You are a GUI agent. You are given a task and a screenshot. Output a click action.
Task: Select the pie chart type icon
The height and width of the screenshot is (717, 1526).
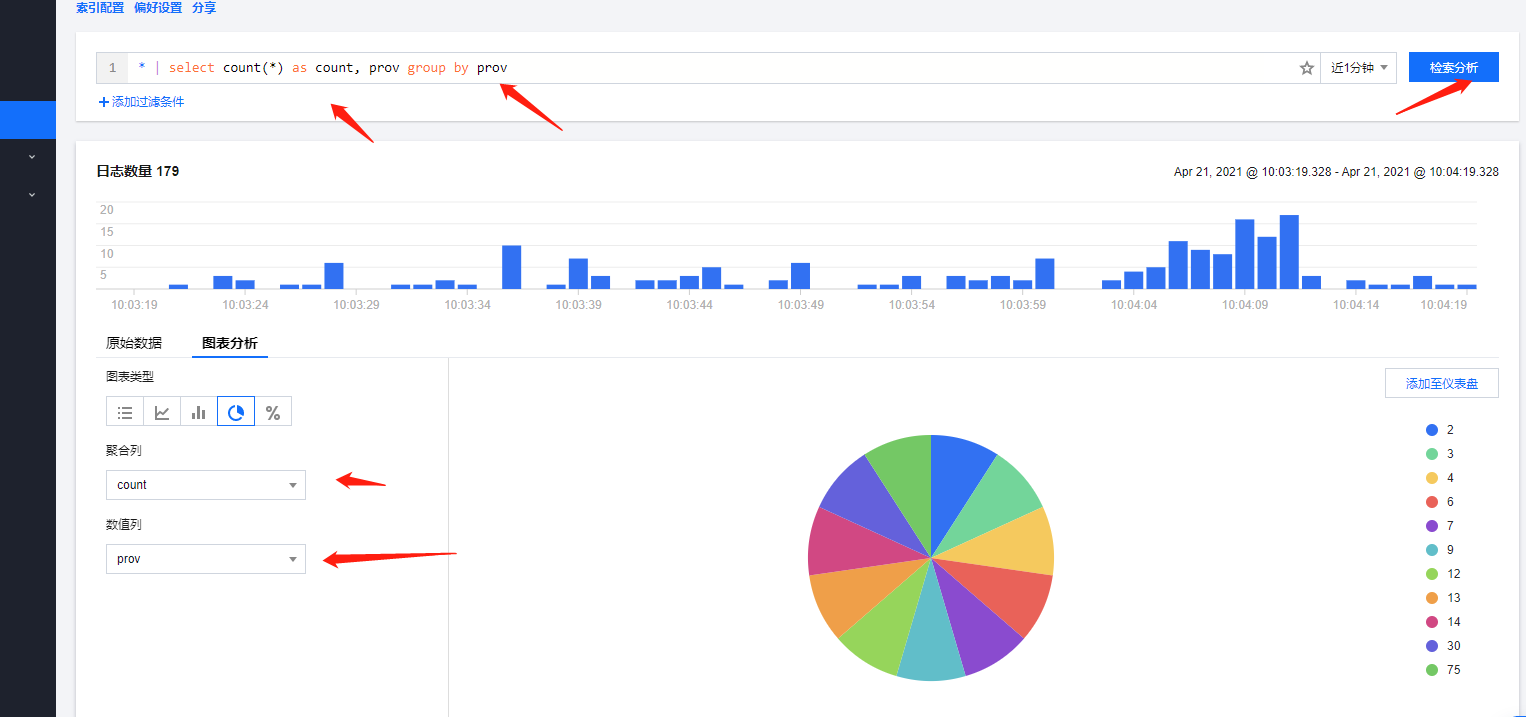(x=236, y=412)
